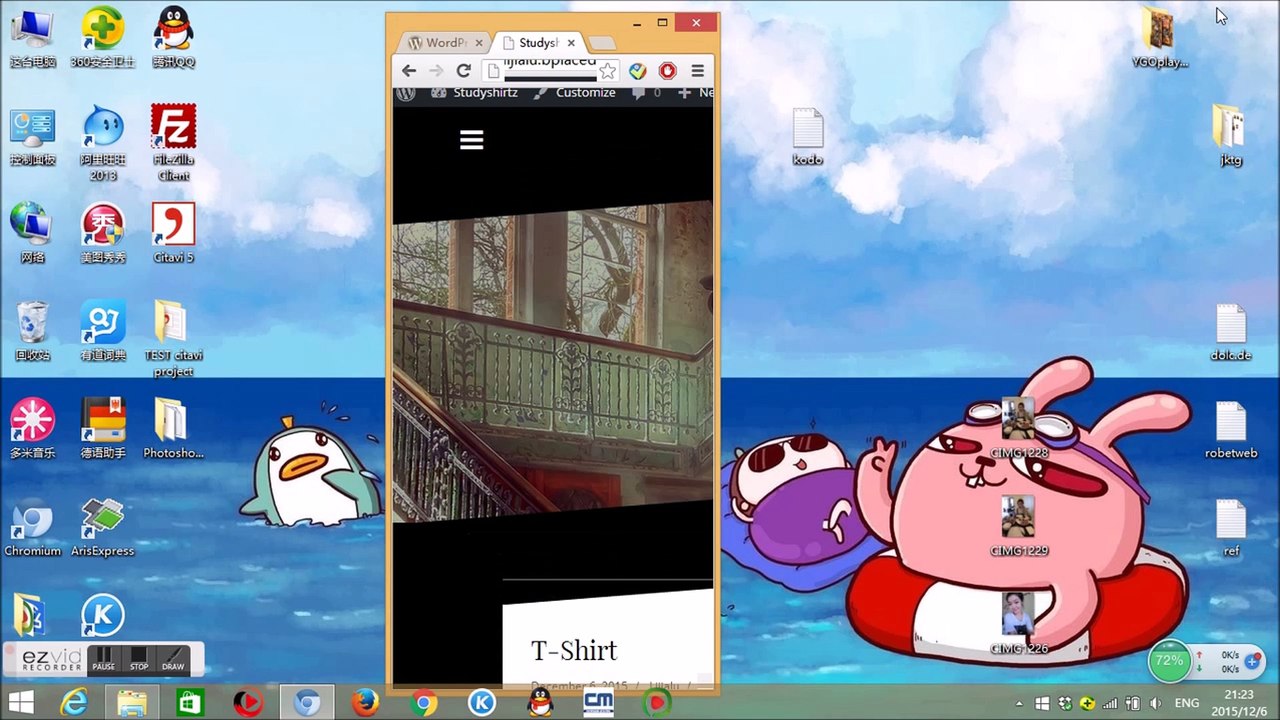This screenshot has width=1280, height=720.
Task: Open the Photoshop folder on desktop
Action: [173, 429]
